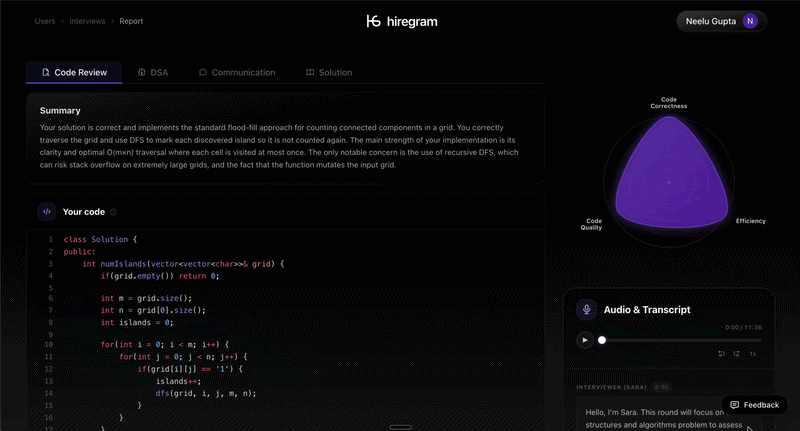Click the 'INTERVIEWER (SARA)' label

click(611, 387)
